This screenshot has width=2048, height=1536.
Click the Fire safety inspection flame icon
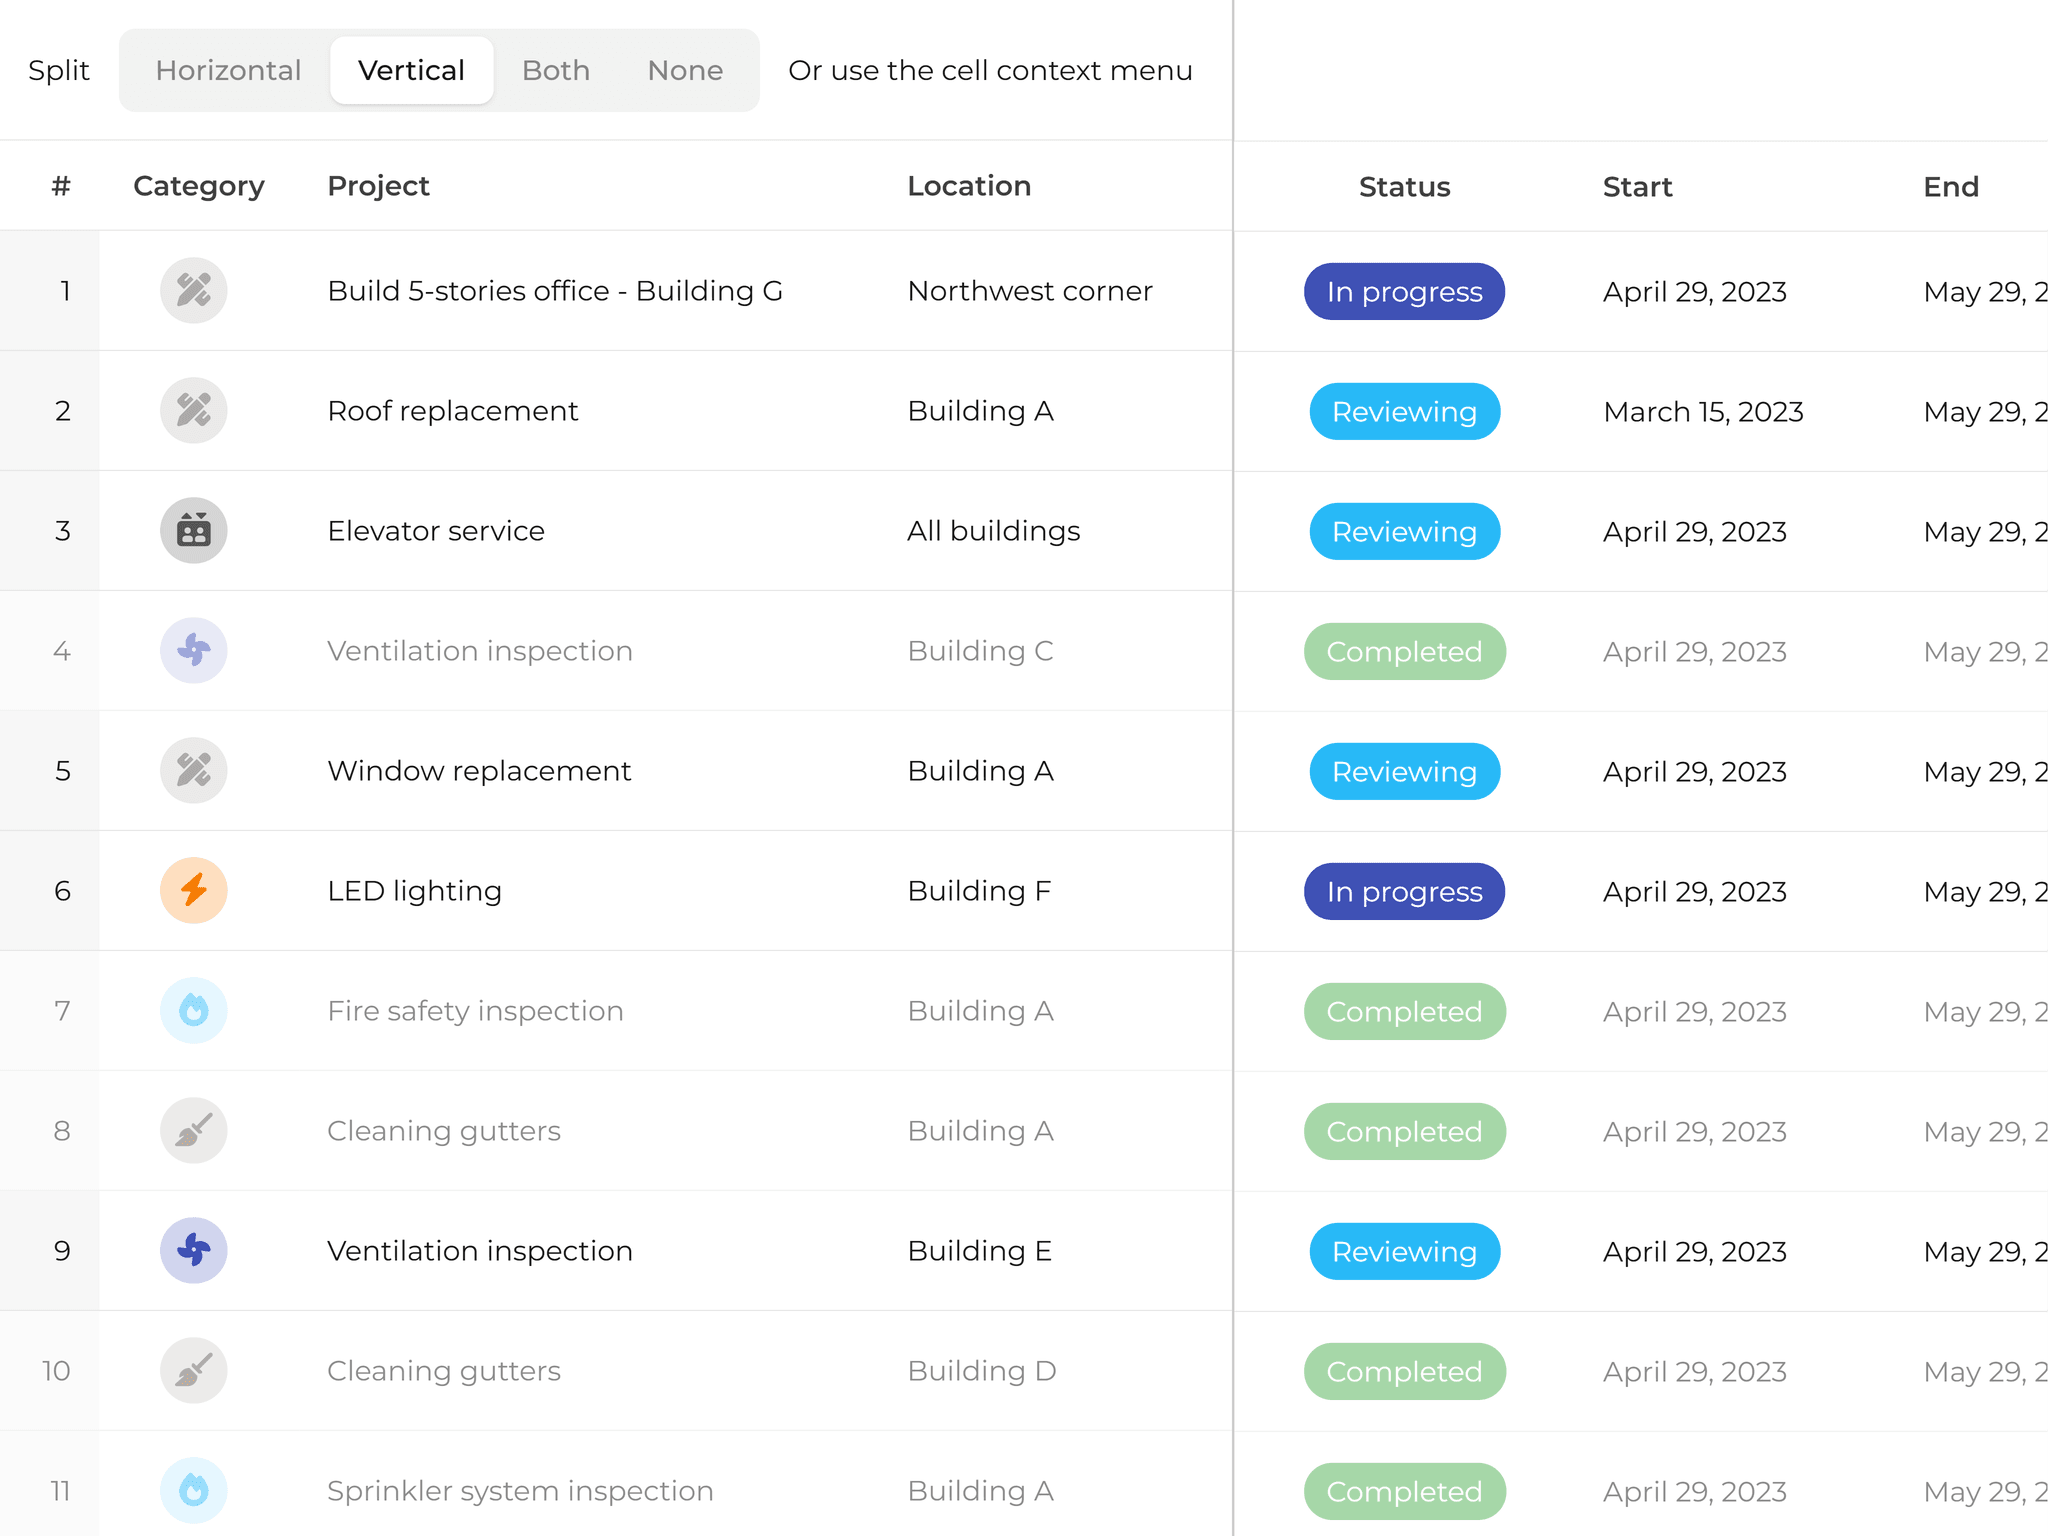point(193,1011)
